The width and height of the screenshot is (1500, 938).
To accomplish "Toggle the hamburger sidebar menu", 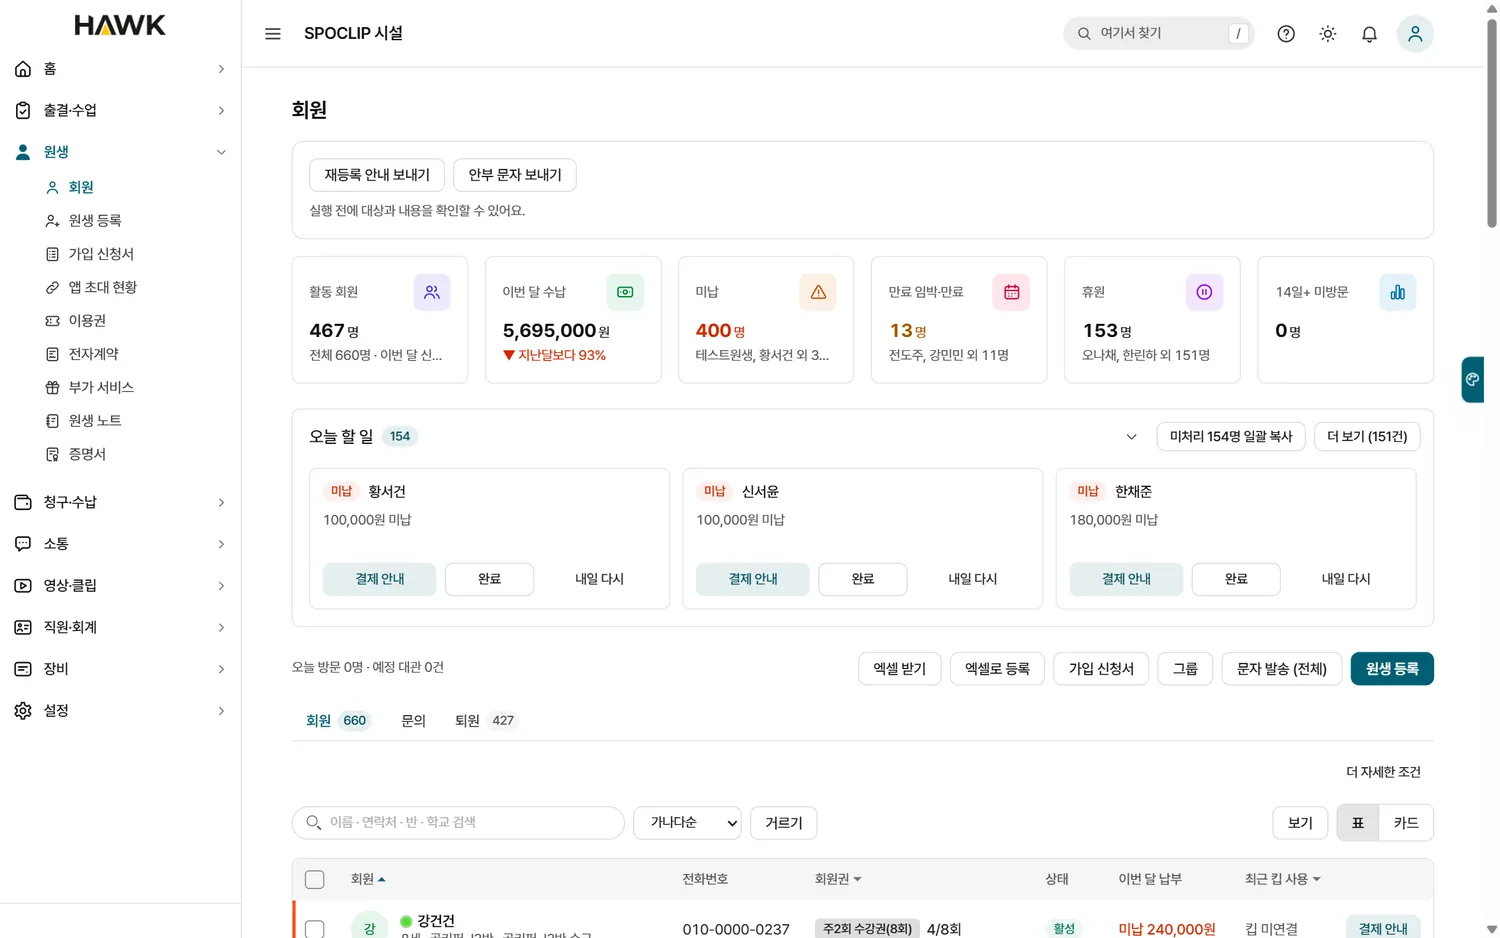I will click(272, 34).
